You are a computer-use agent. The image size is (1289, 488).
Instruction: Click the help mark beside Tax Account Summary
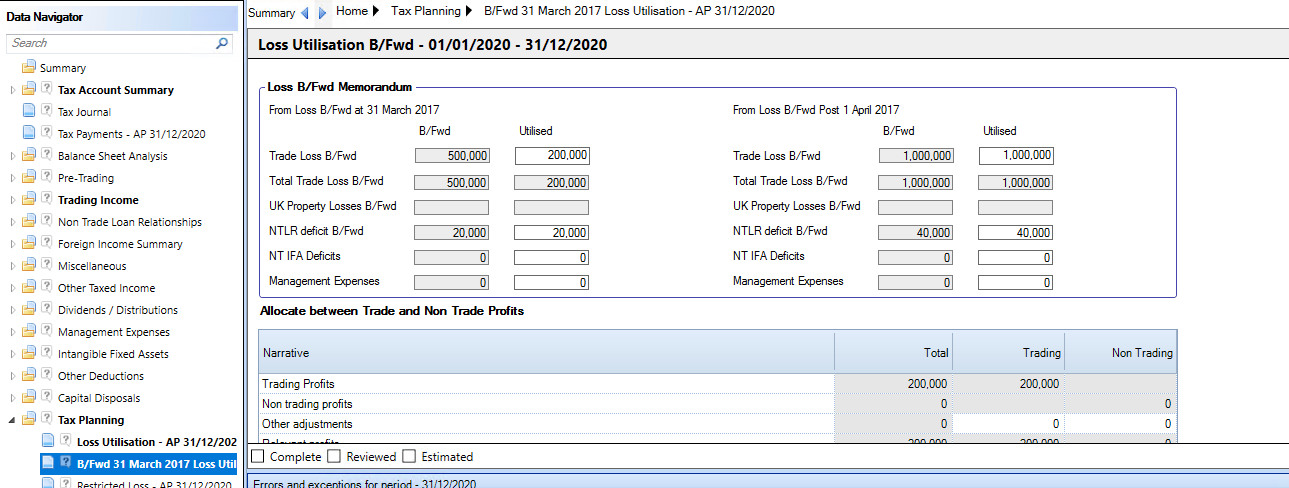click(x=46, y=90)
